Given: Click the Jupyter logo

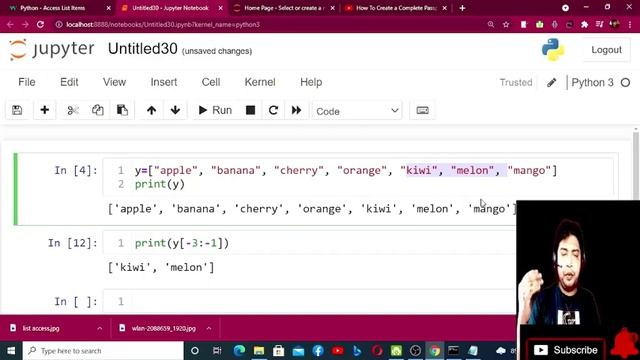Looking at the screenshot, I should pyautogui.click(x=52, y=49).
